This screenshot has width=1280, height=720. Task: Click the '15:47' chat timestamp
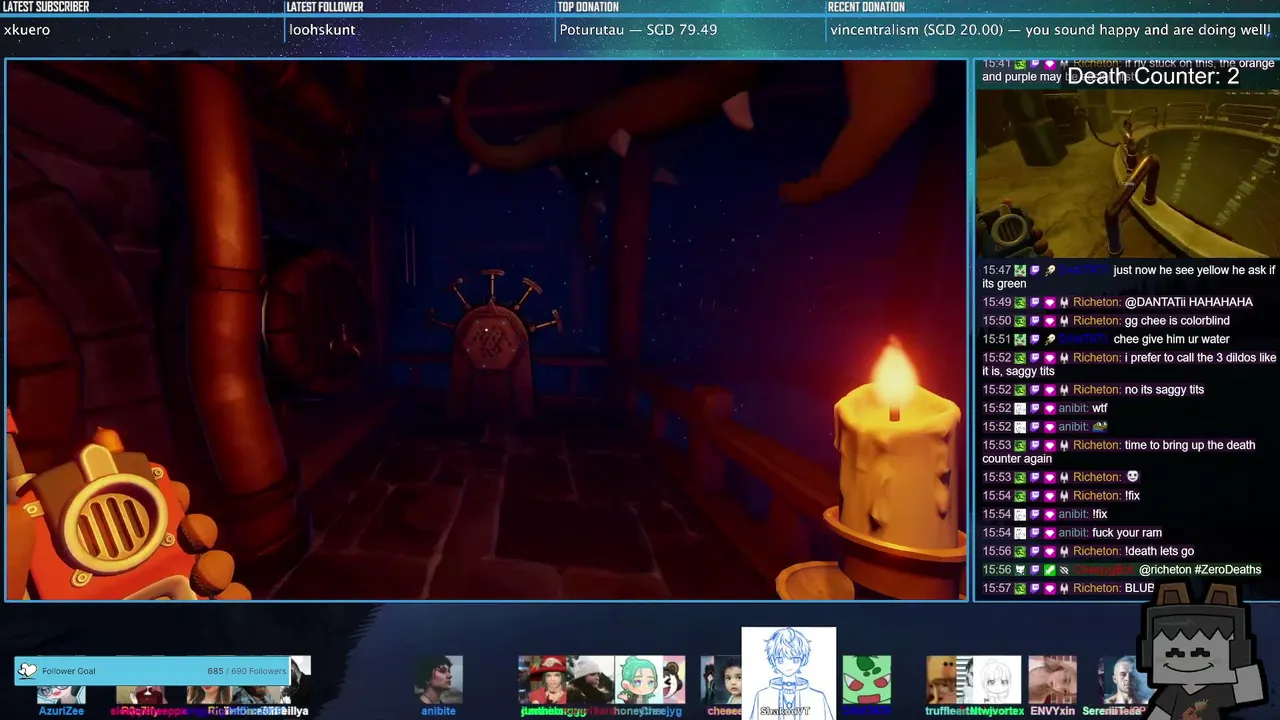tap(997, 271)
